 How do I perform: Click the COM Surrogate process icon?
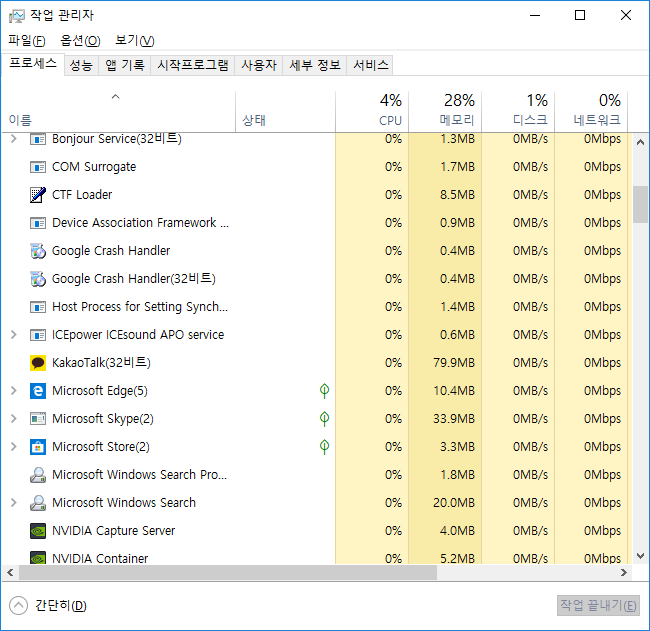tap(38, 167)
